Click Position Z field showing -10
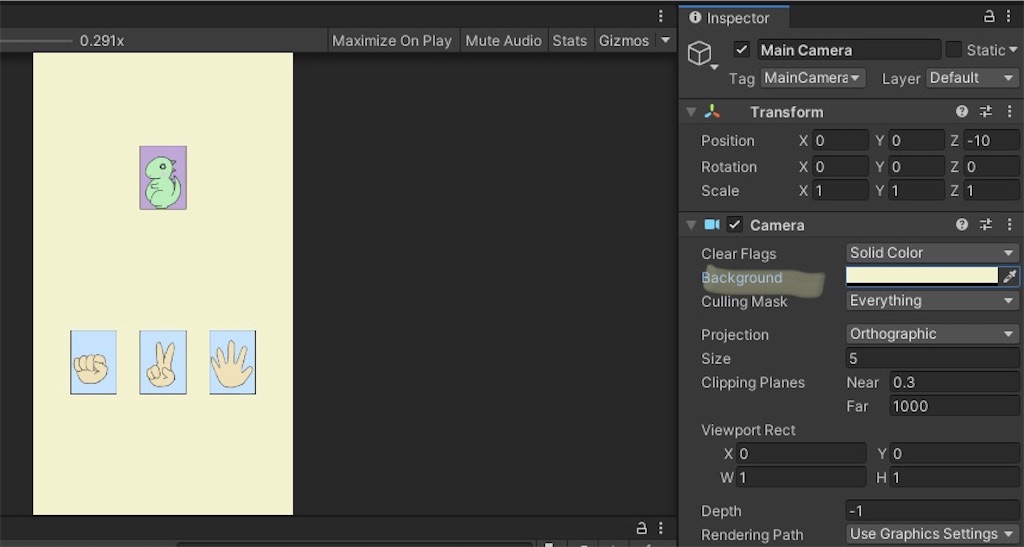 [x=991, y=140]
